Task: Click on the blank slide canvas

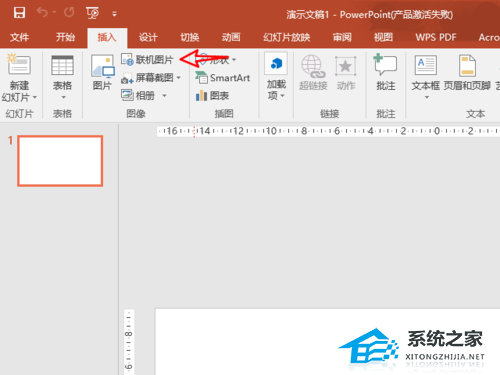Action: click(327, 342)
